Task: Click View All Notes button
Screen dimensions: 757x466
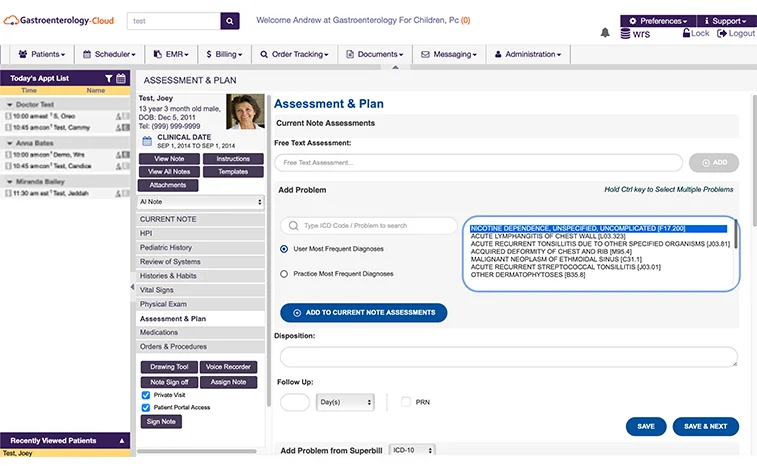Action: 169,171
